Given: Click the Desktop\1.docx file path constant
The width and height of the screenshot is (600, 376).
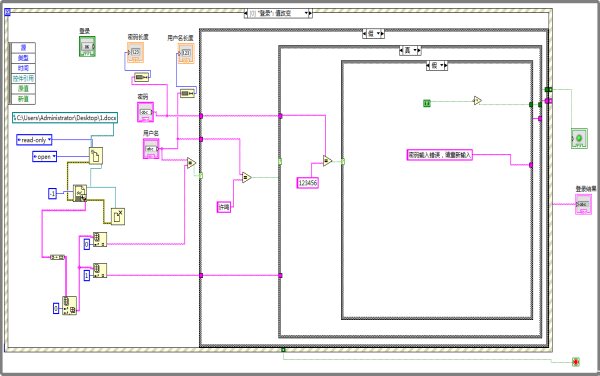Looking at the screenshot, I should point(65,118).
